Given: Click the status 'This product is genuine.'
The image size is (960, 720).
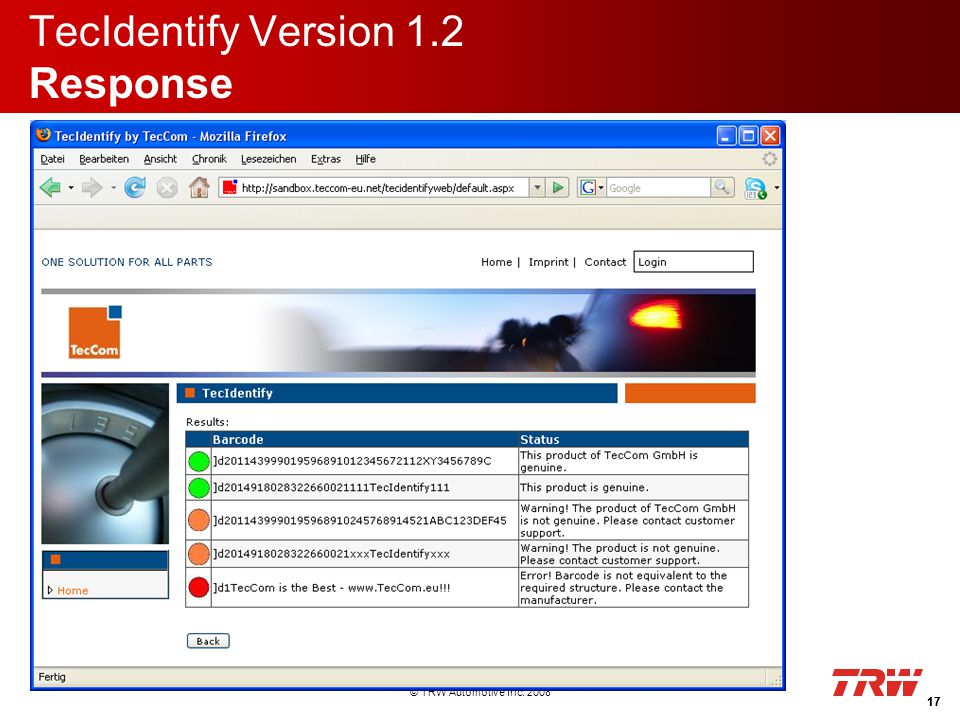Looking at the screenshot, I should 584,488.
